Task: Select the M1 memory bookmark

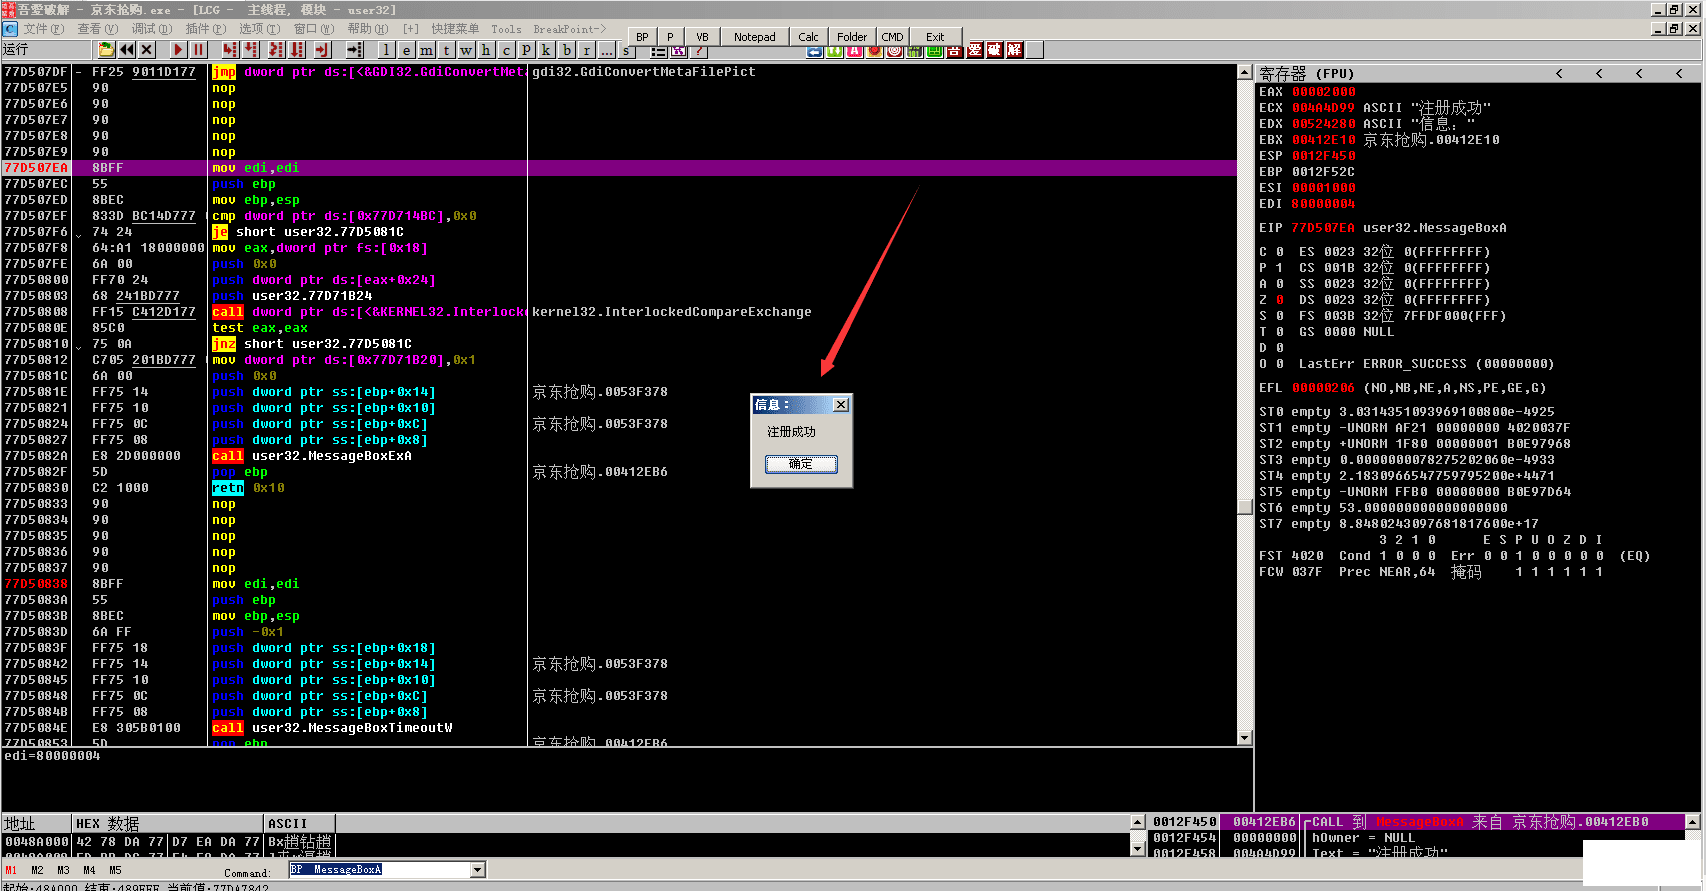Action: (x=11, y=870)
